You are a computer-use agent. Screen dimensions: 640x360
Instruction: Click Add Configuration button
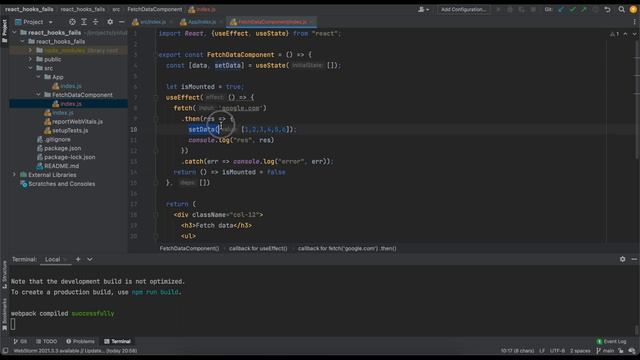464,9
